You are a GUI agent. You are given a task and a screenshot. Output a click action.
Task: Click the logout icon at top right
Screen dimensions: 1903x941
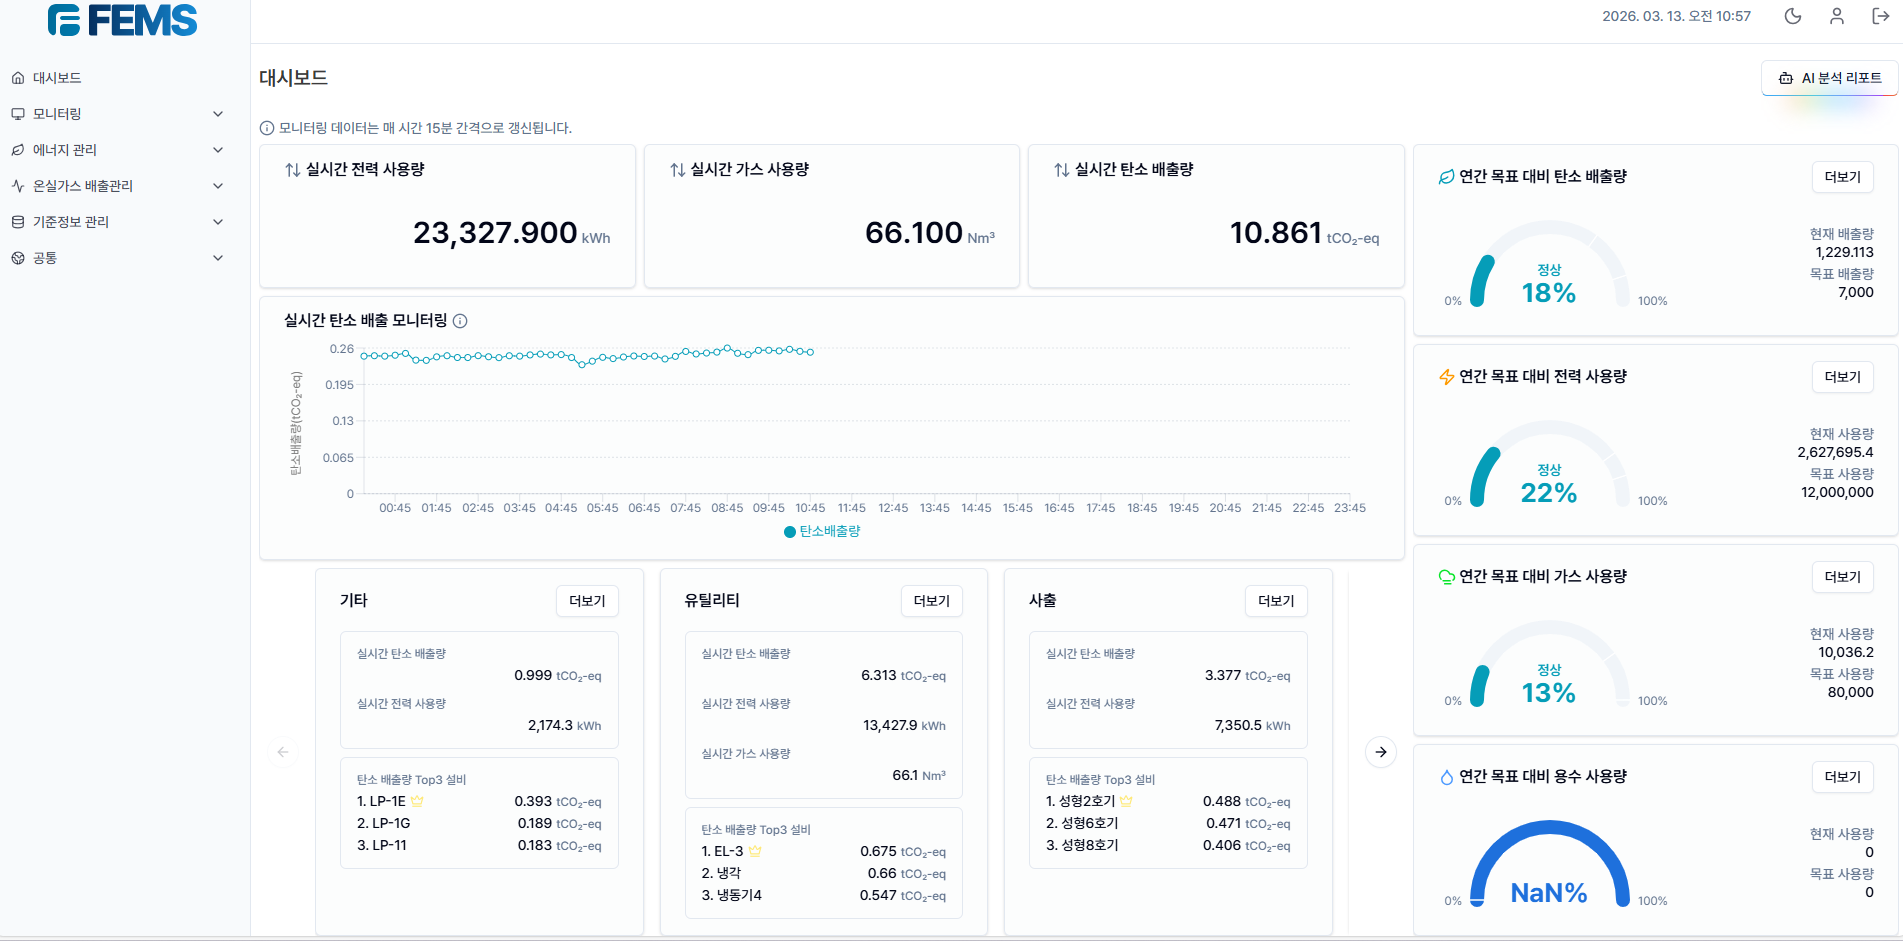tap(1880, 16)
